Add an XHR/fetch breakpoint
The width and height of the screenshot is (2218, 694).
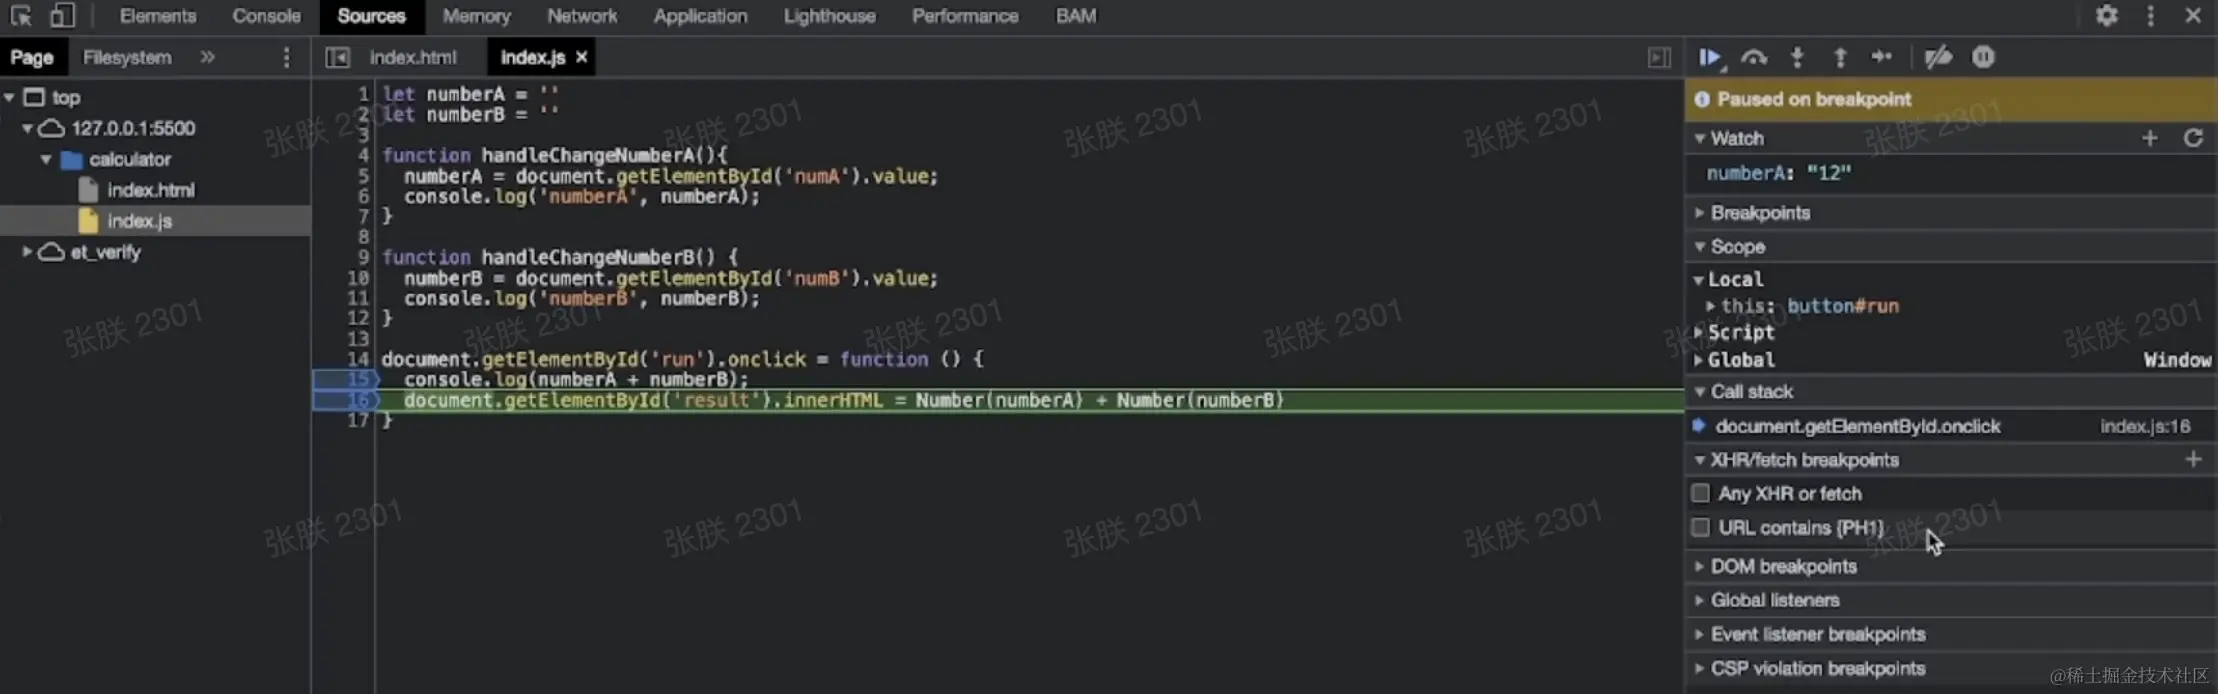(2193, 460)
